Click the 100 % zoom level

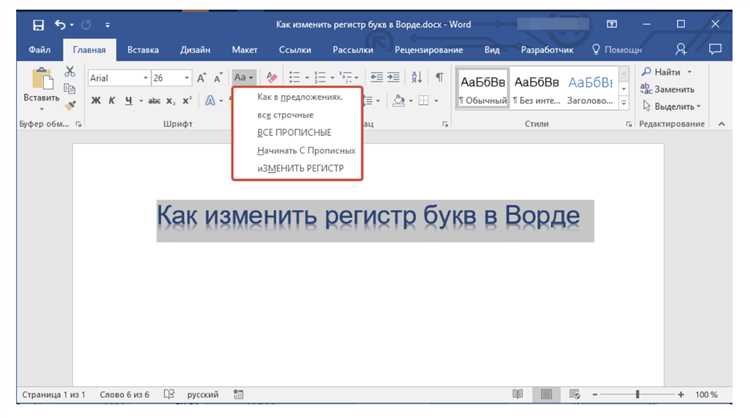click(706, 395)
